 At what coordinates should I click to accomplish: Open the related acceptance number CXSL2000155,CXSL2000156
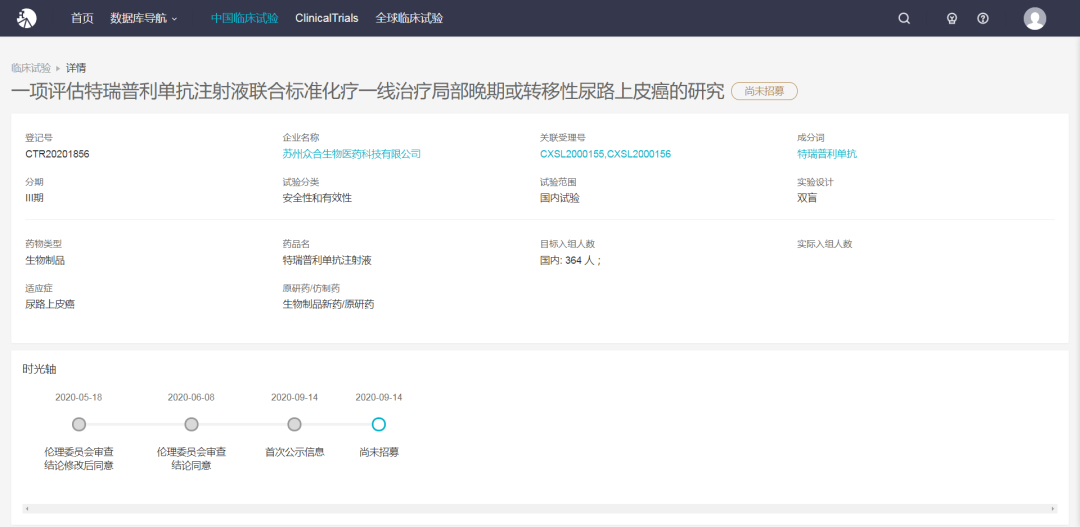click(605, 154)
